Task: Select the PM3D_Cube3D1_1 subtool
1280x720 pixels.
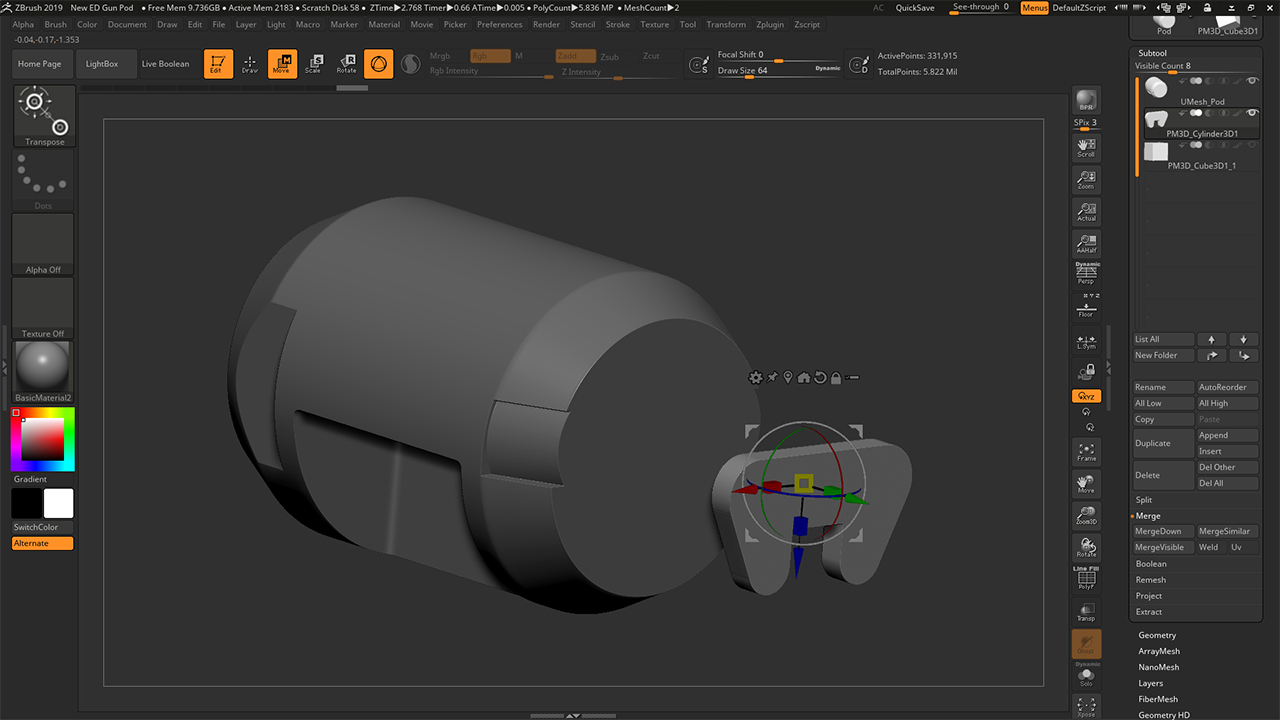Action: point(1200,156)
